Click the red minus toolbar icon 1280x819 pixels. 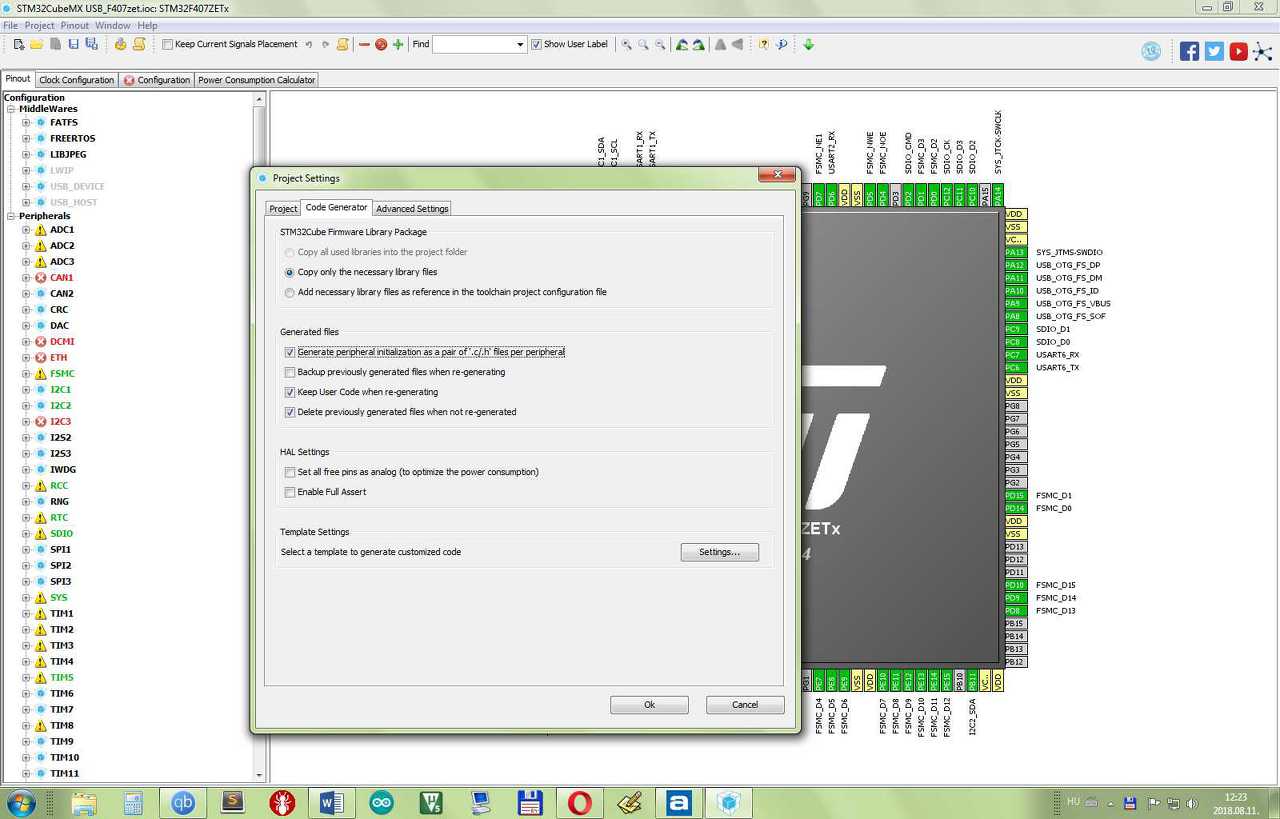tap(364, 44)
